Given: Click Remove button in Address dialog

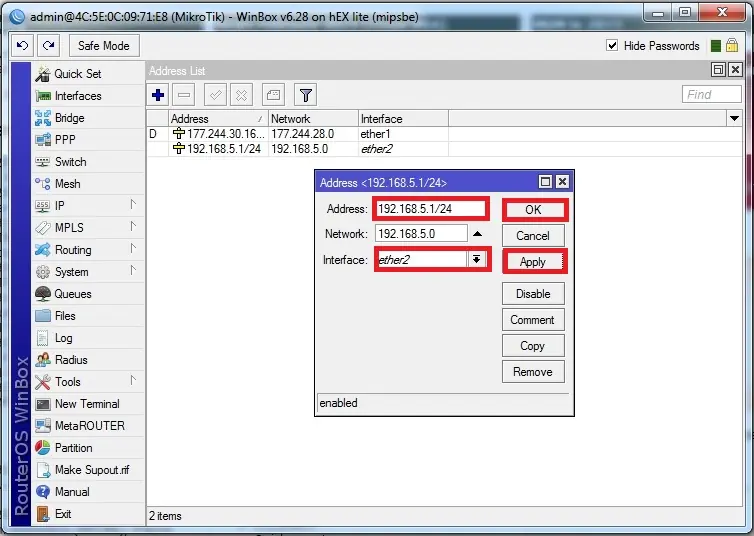Looking at the screenshot, I should point(533,372).
